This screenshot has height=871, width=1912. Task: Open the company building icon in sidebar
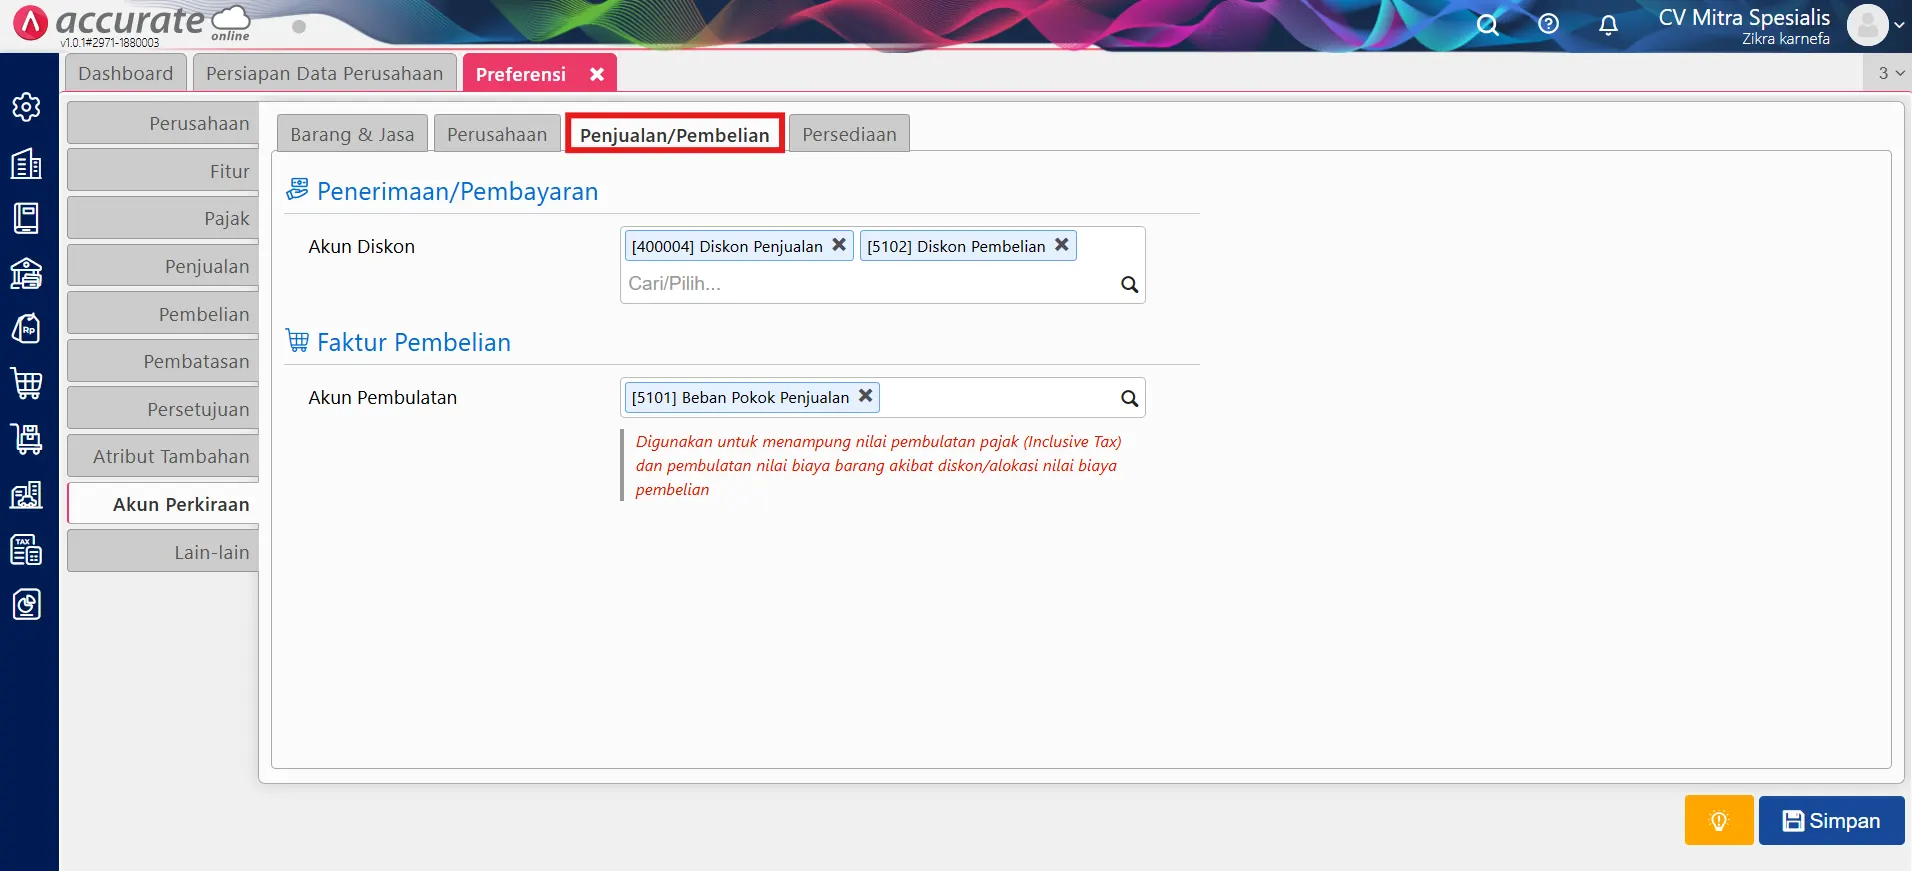(27, 164)
